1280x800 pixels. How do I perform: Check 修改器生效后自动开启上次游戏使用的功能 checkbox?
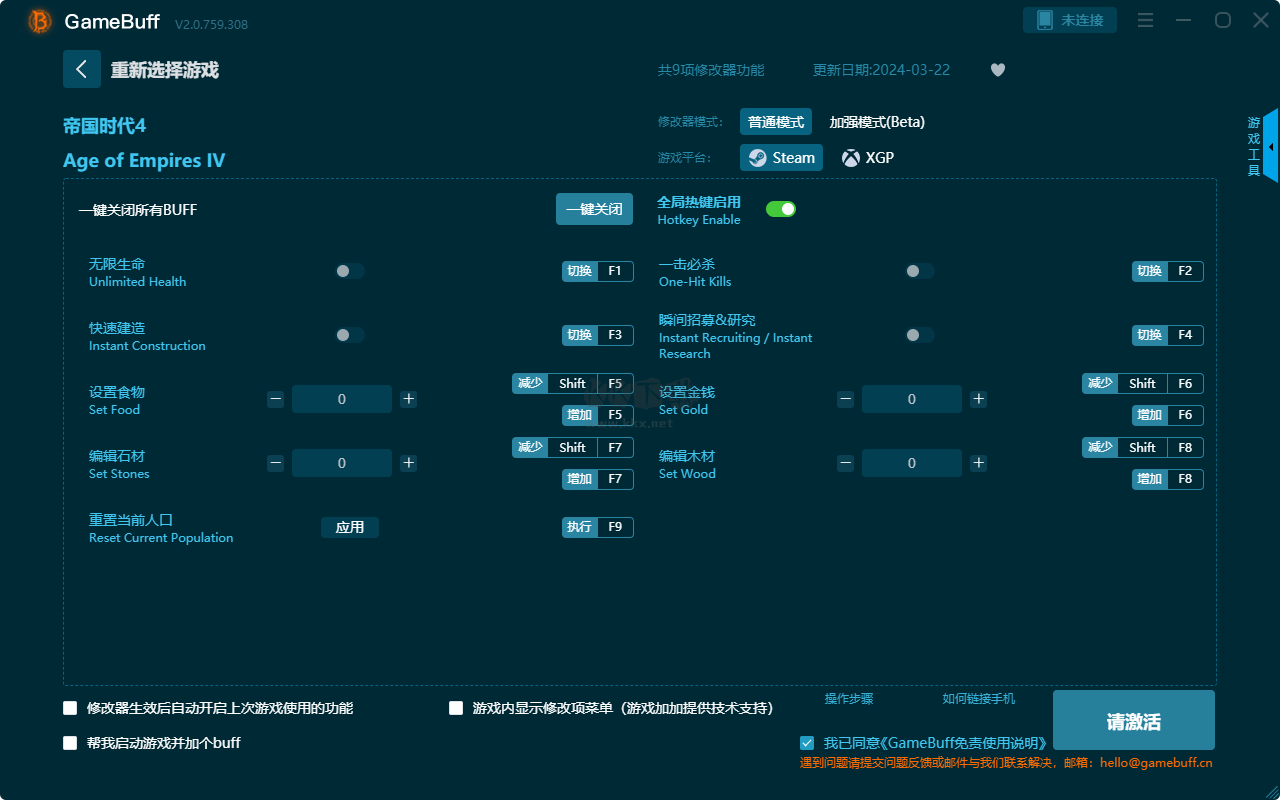click(x=70, y=708)
